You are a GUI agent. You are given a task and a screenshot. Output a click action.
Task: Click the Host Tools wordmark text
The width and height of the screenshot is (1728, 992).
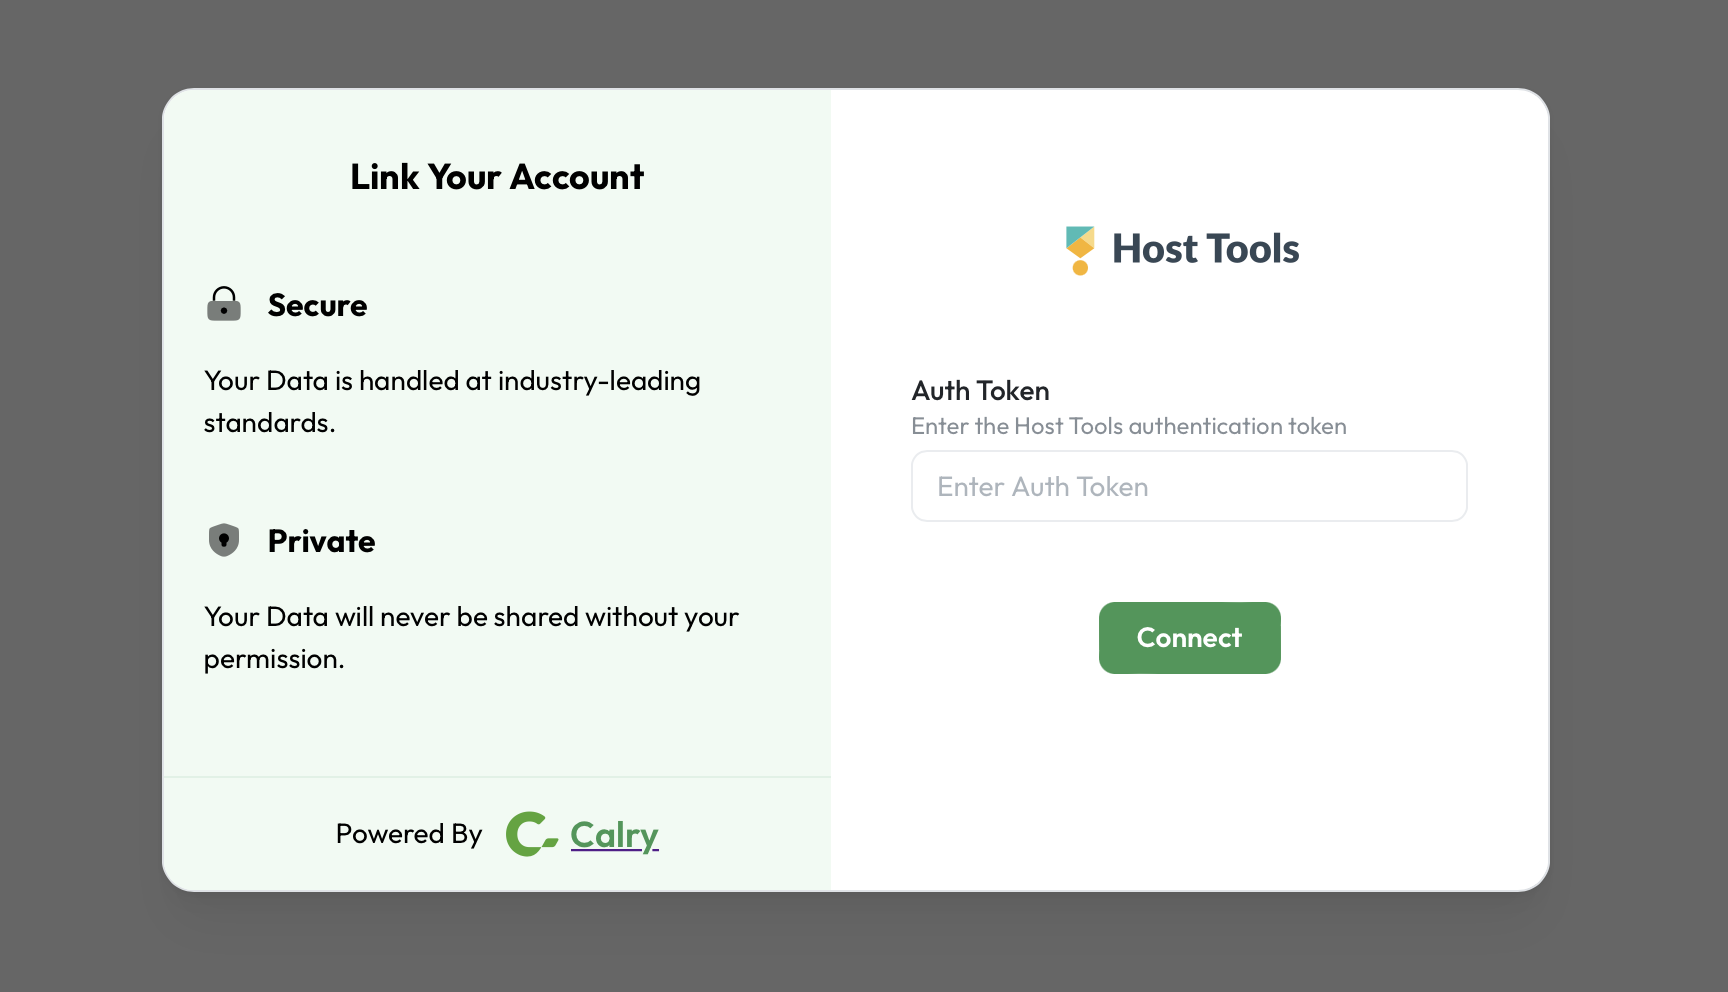click(1205, 248)
